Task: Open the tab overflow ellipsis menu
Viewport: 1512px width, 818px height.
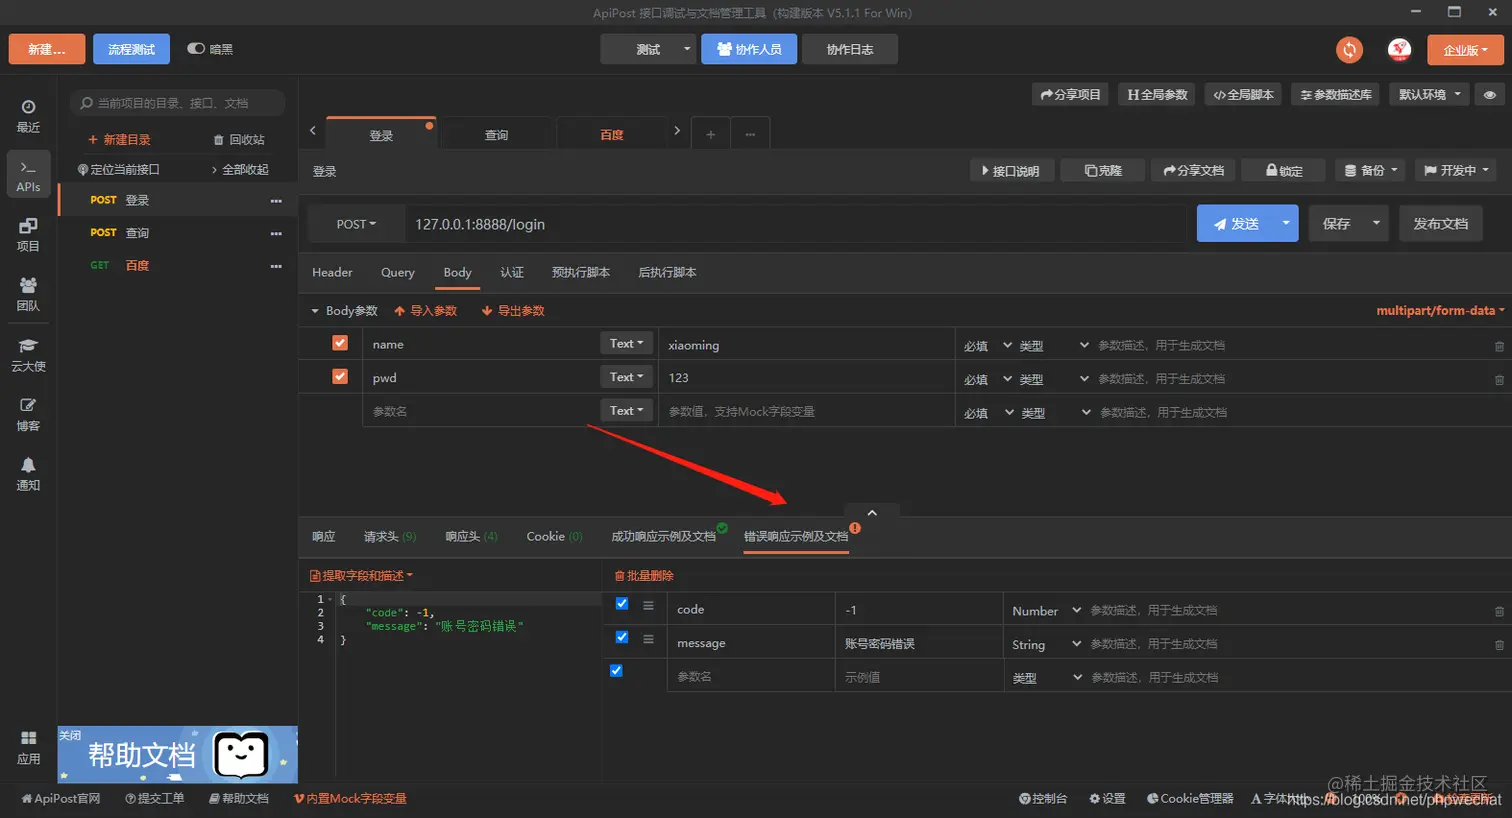Action: point(750,134)
